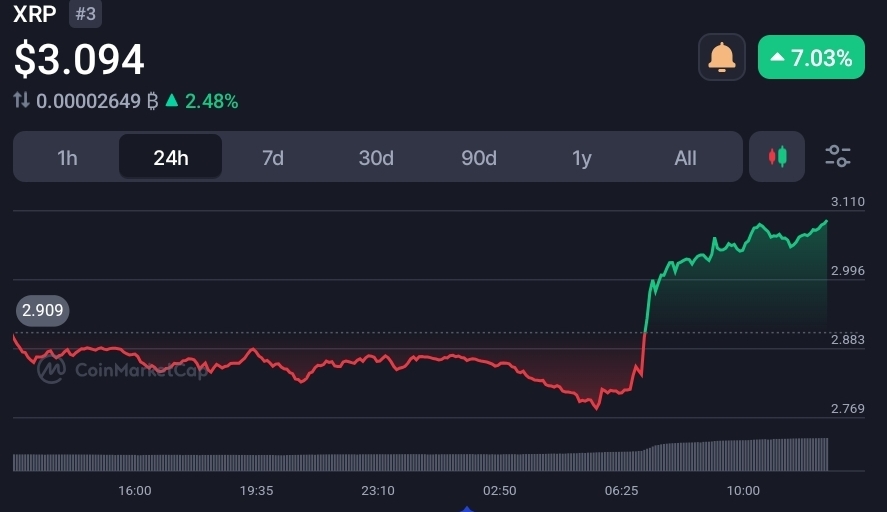This screenshot has height=512, width=887.
Task: Tap the $3.094 price value
Action: point(79,59)
